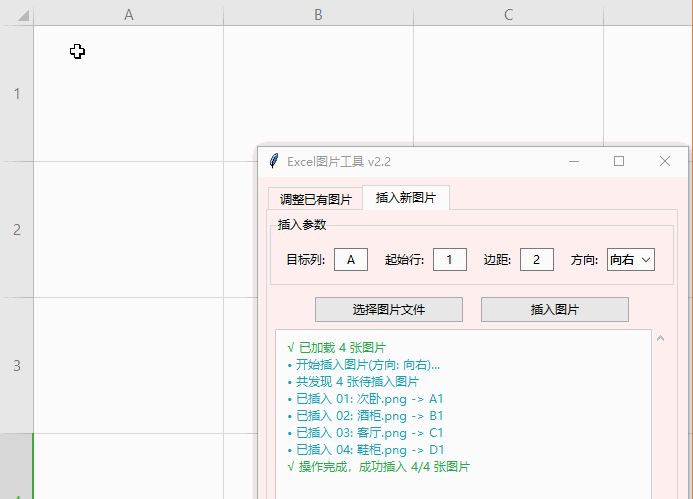Click the feather icon in tool title bar
Screen dimensions: 693x499
pos(274,161)
